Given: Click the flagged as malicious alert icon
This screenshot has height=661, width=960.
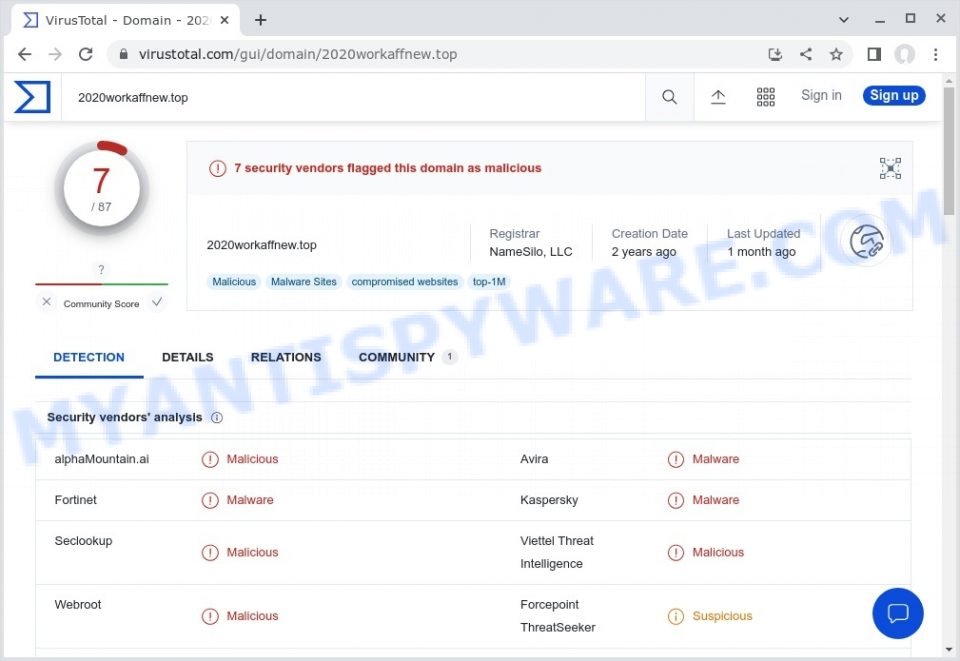Looking at the screenshot, I should point(217,168).
